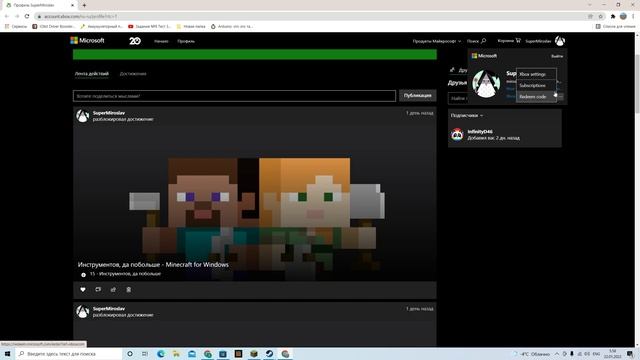
Task: Switch to the activity feed tab
Action: pos(91,74)
